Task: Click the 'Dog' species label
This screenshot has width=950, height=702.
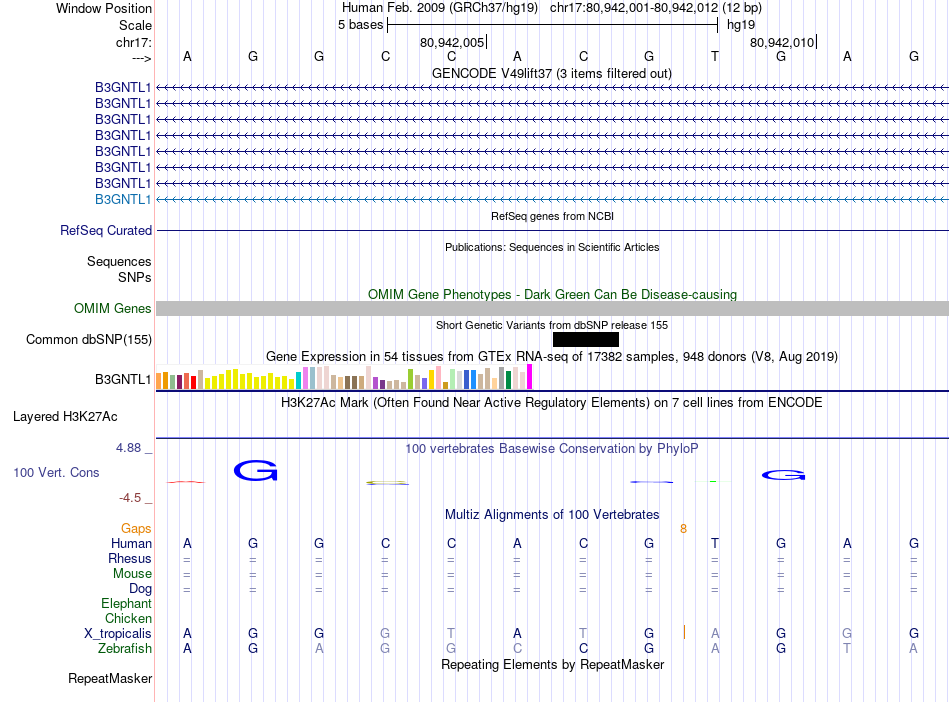Action: [x=141, y=588]
